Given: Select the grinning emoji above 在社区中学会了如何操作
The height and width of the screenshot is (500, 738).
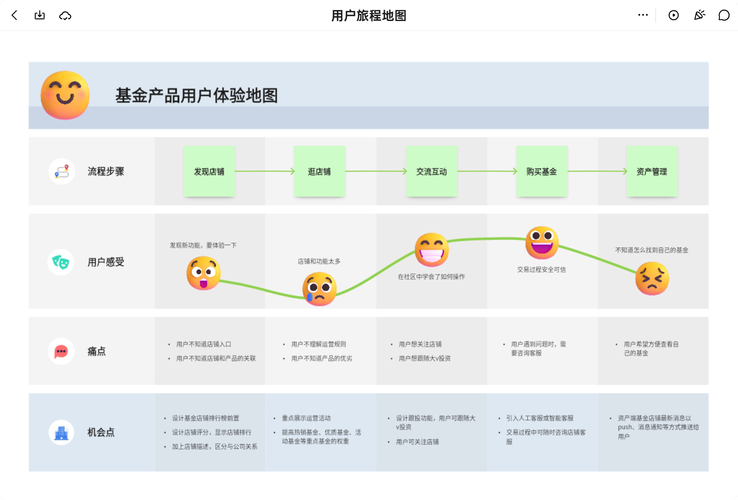Looking at the screenshot, I should 431,250.
